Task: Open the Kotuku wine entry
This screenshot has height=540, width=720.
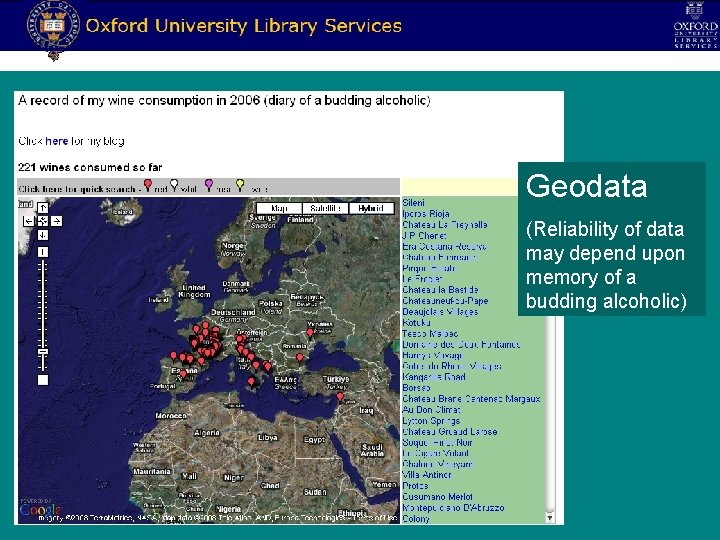Action: point(416,323)
